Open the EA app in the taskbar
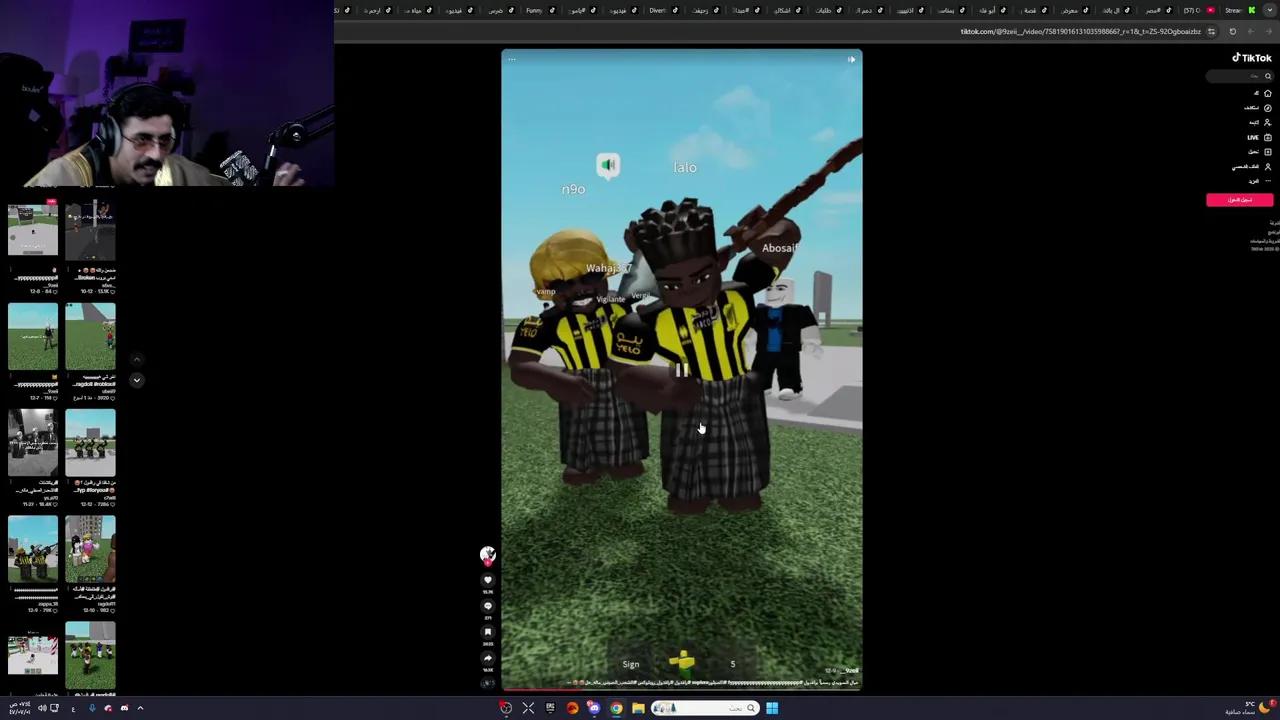The image size is (1280, 720). coord(572,708)
